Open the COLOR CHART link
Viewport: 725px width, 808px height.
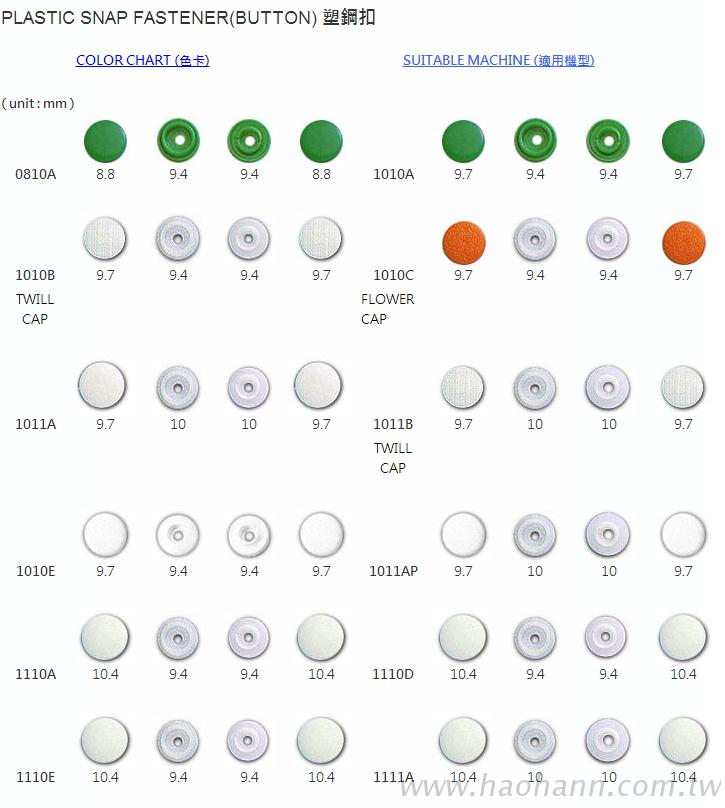[142, 60]
